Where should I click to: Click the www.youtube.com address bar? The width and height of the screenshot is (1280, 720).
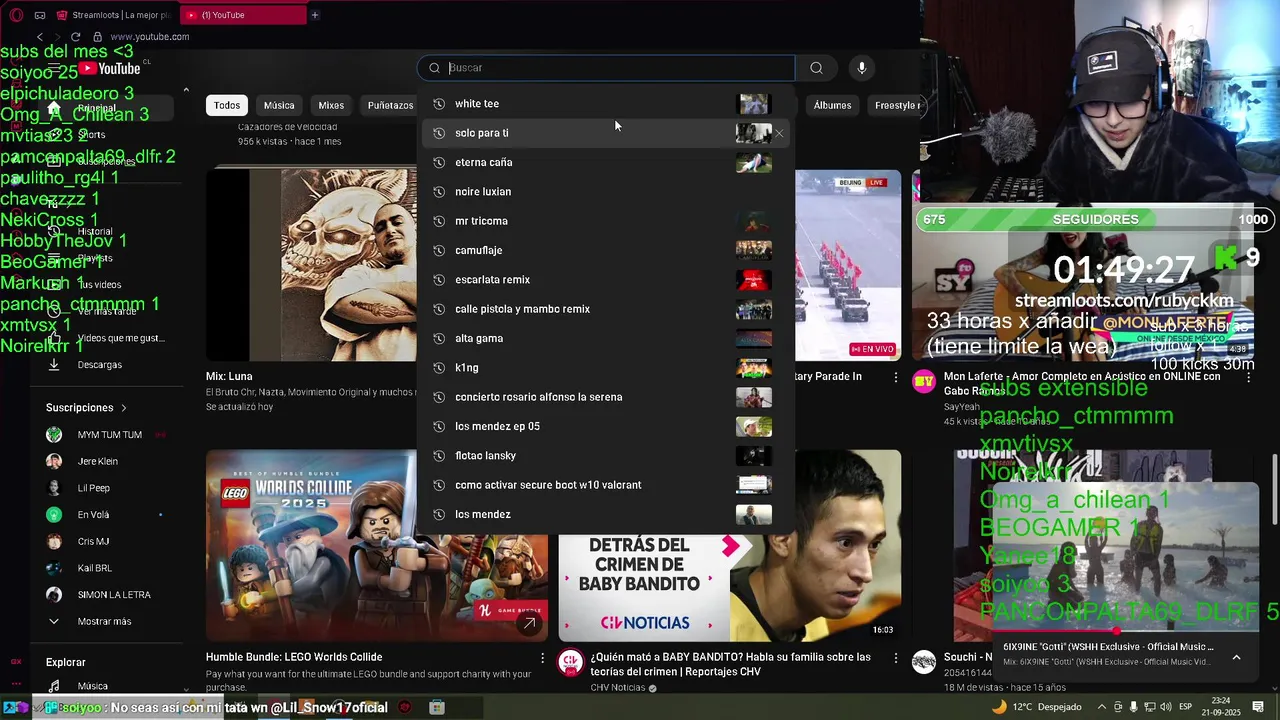point(150,37)
